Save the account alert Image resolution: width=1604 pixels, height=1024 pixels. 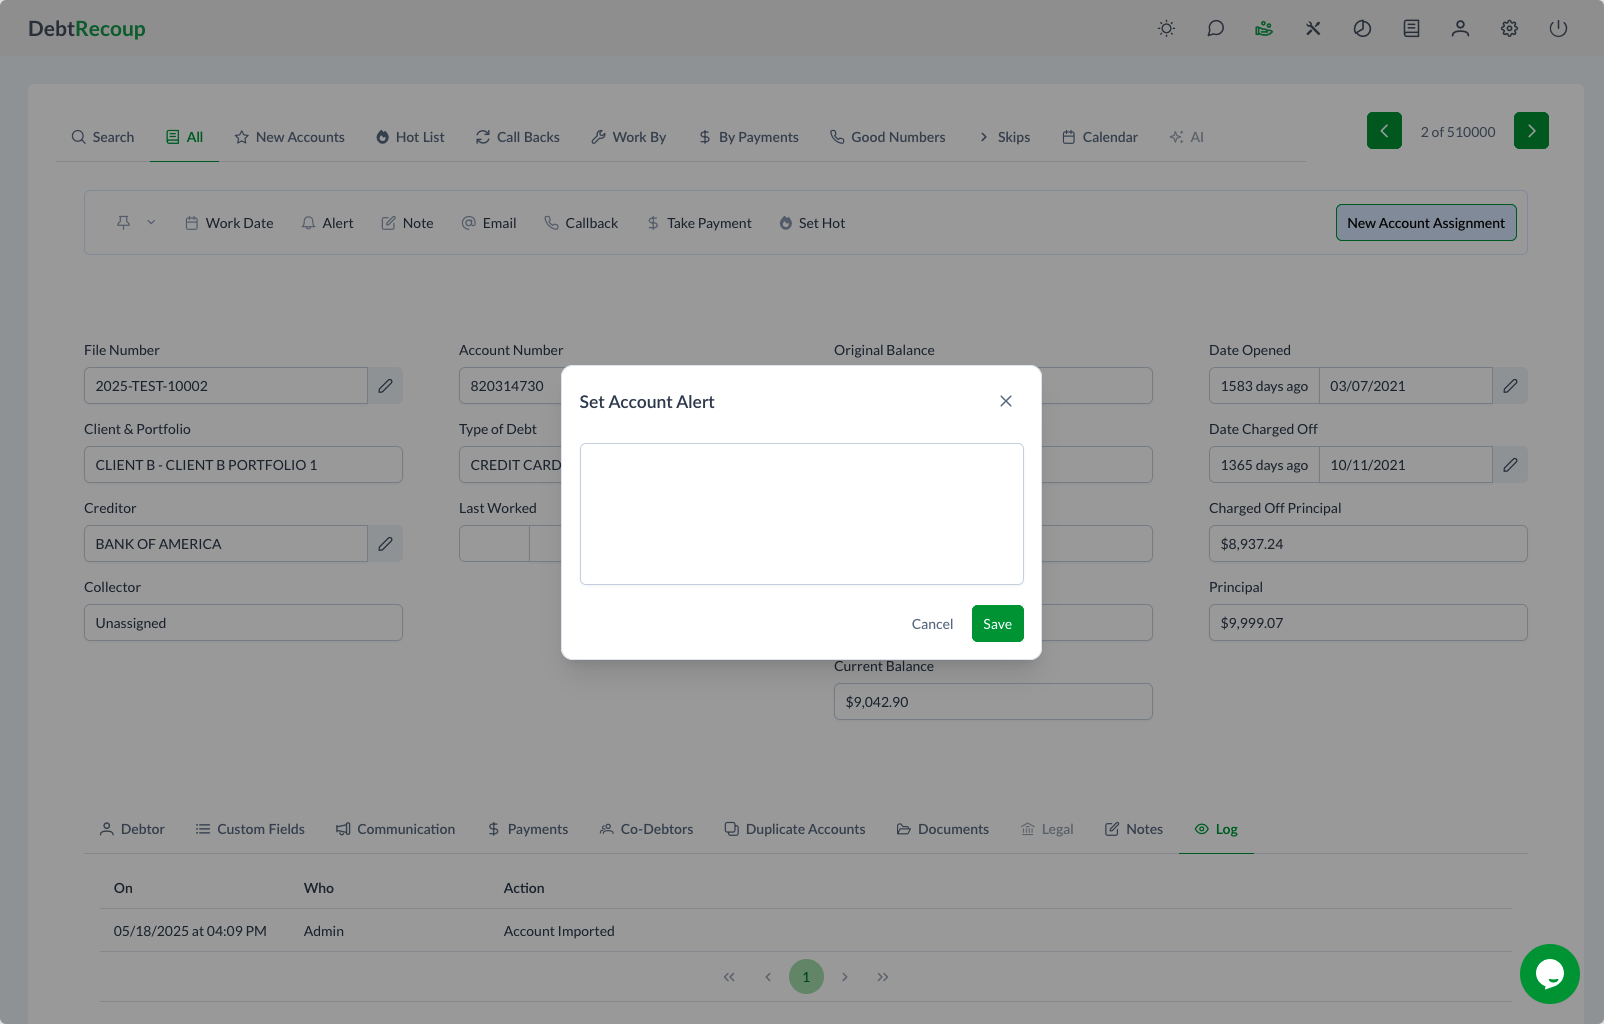[997, 624]
